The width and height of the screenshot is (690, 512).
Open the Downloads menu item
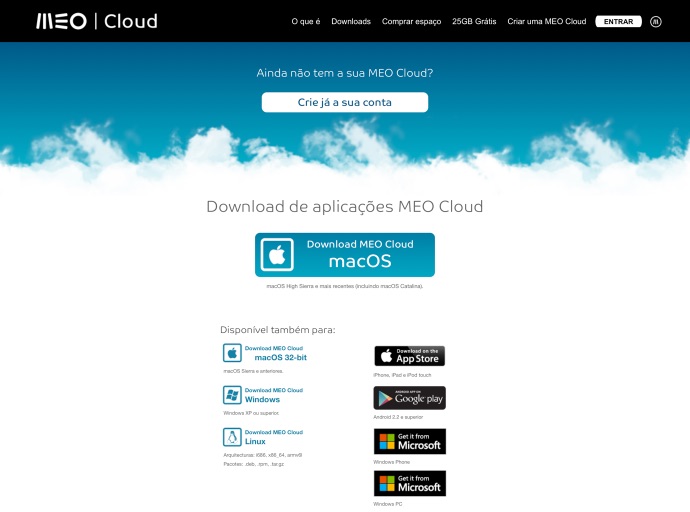click(x=351, y=21)
